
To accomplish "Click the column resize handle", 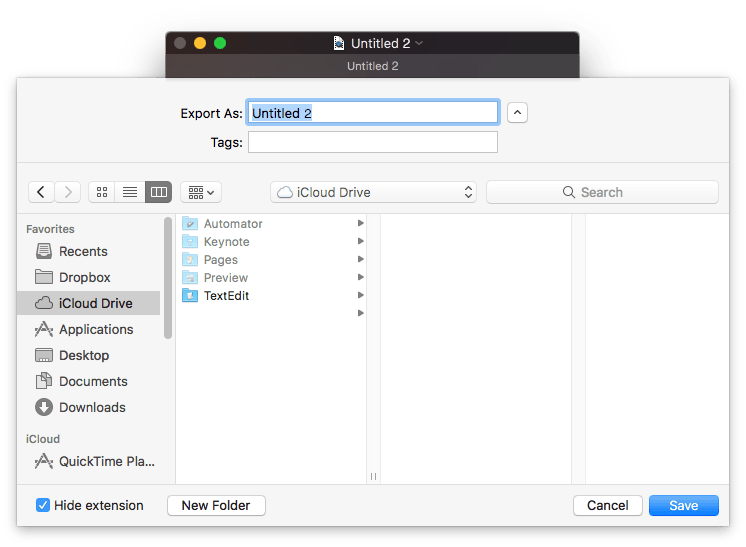I will click(373, 476).
